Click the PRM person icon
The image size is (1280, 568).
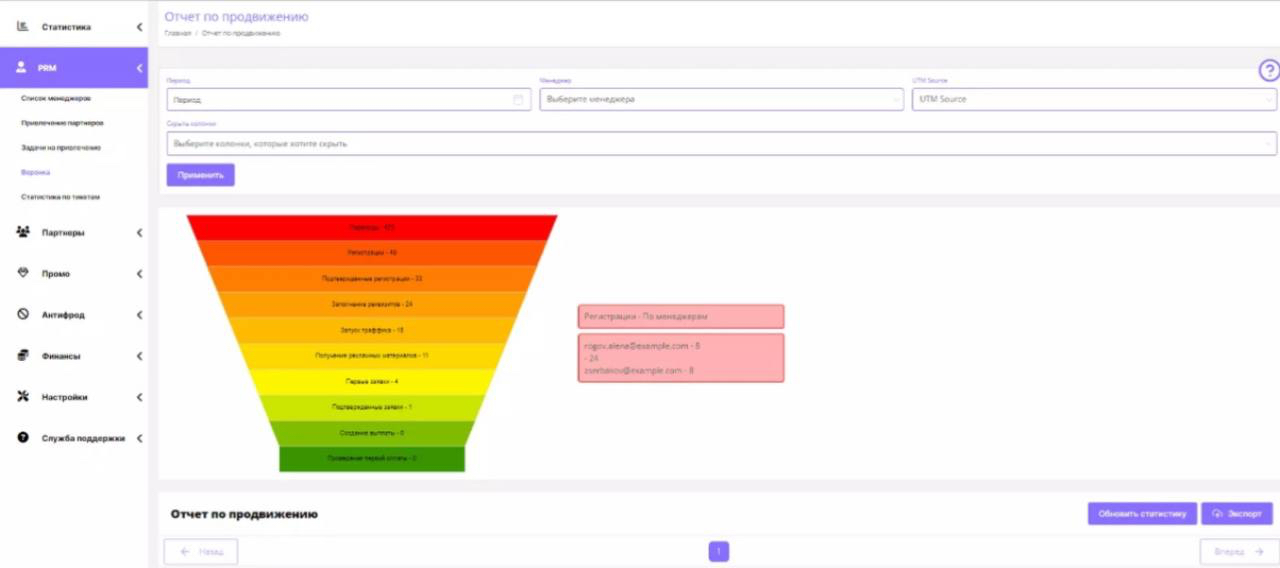[x=22, y=68]
